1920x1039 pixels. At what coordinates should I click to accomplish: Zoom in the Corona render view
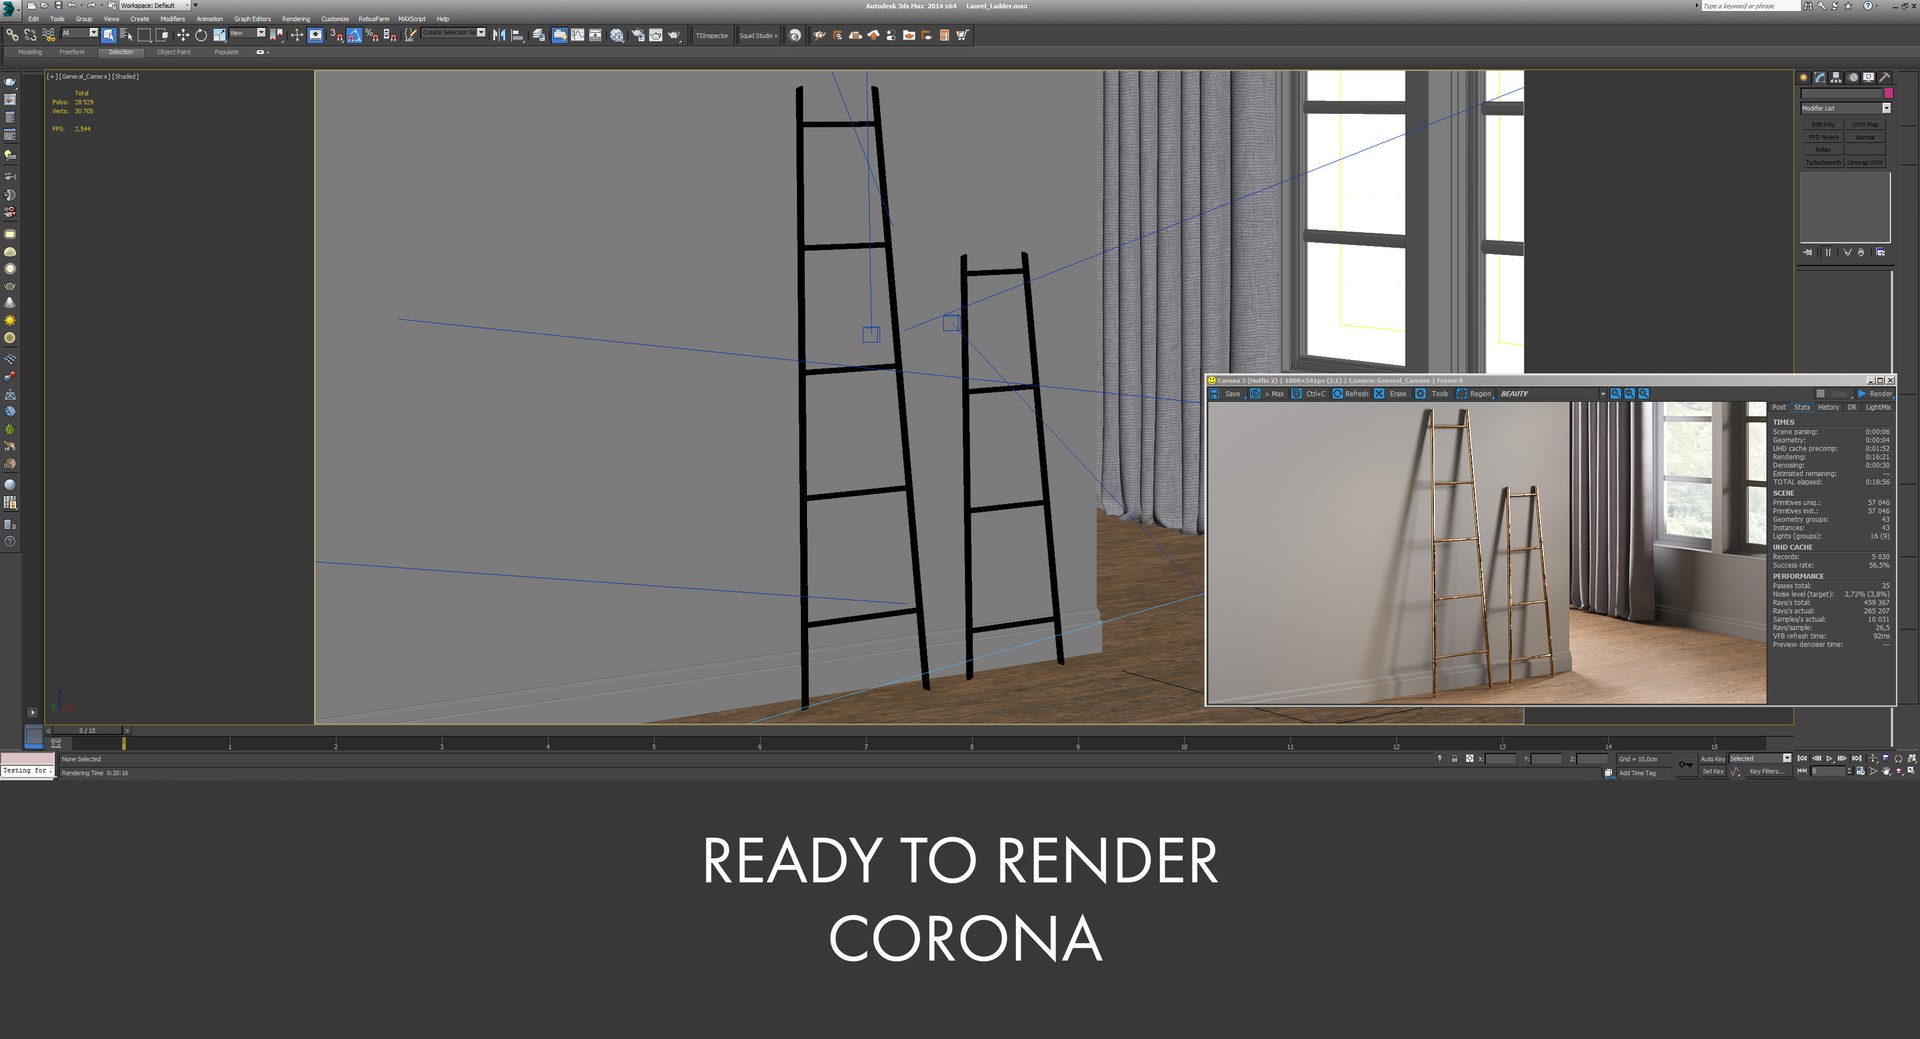(1615, 394)
